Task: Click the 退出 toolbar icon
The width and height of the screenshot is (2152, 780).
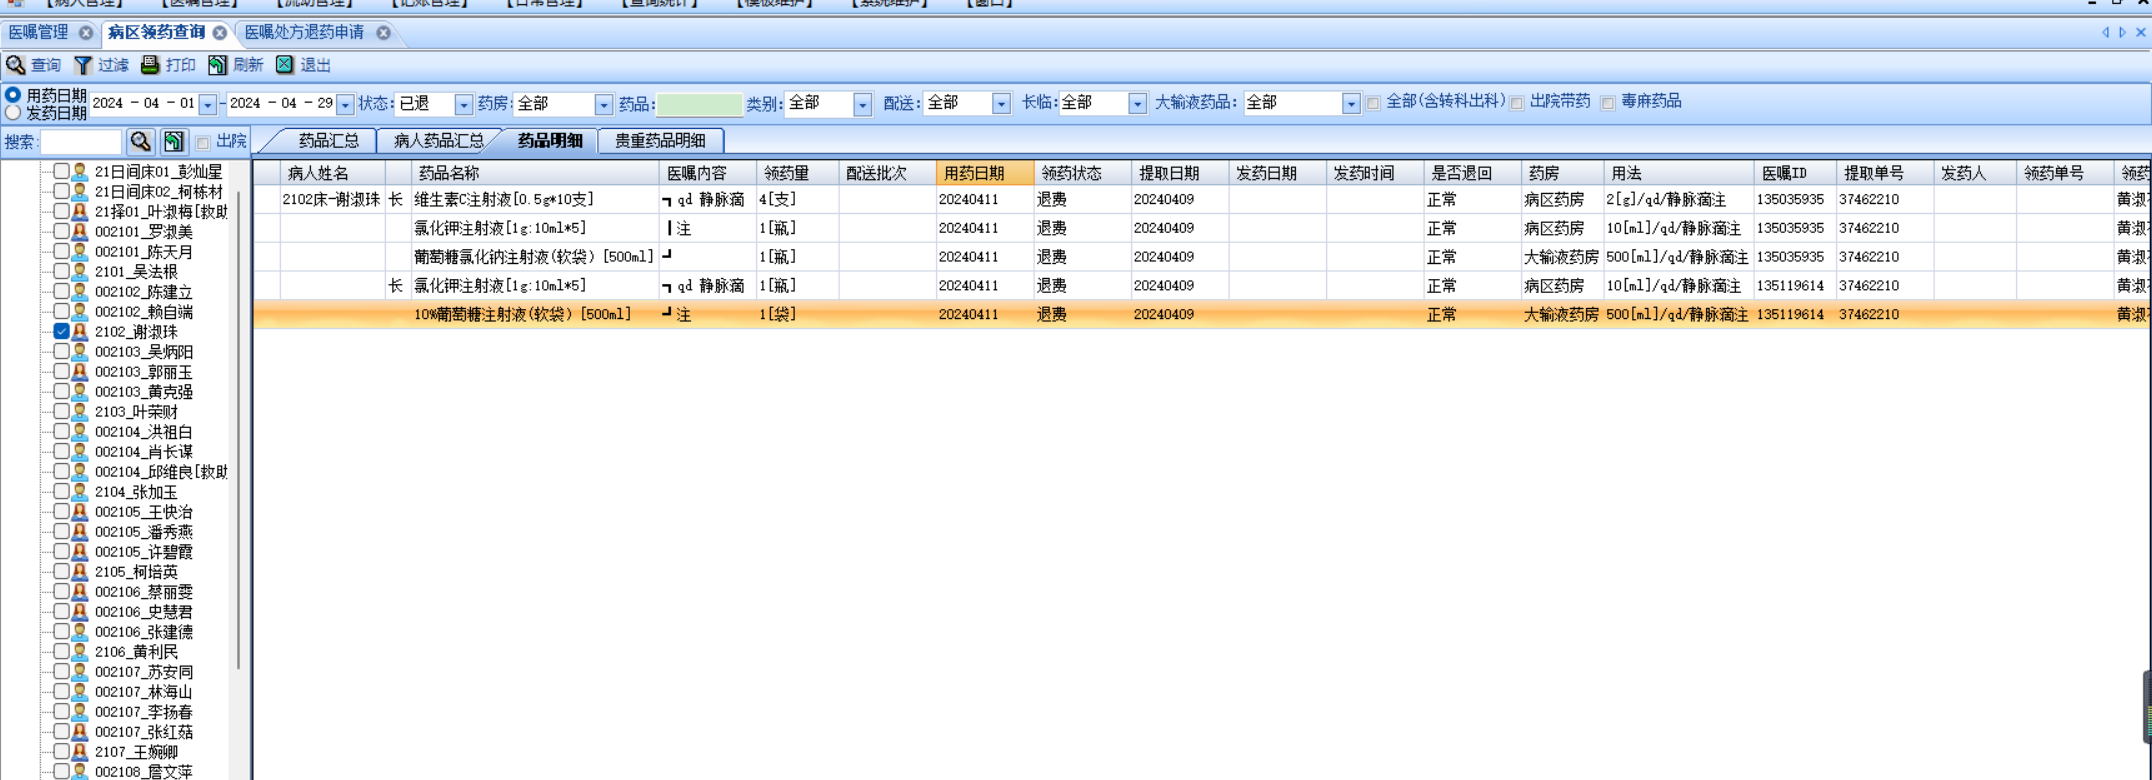Action: click(285, 65)
